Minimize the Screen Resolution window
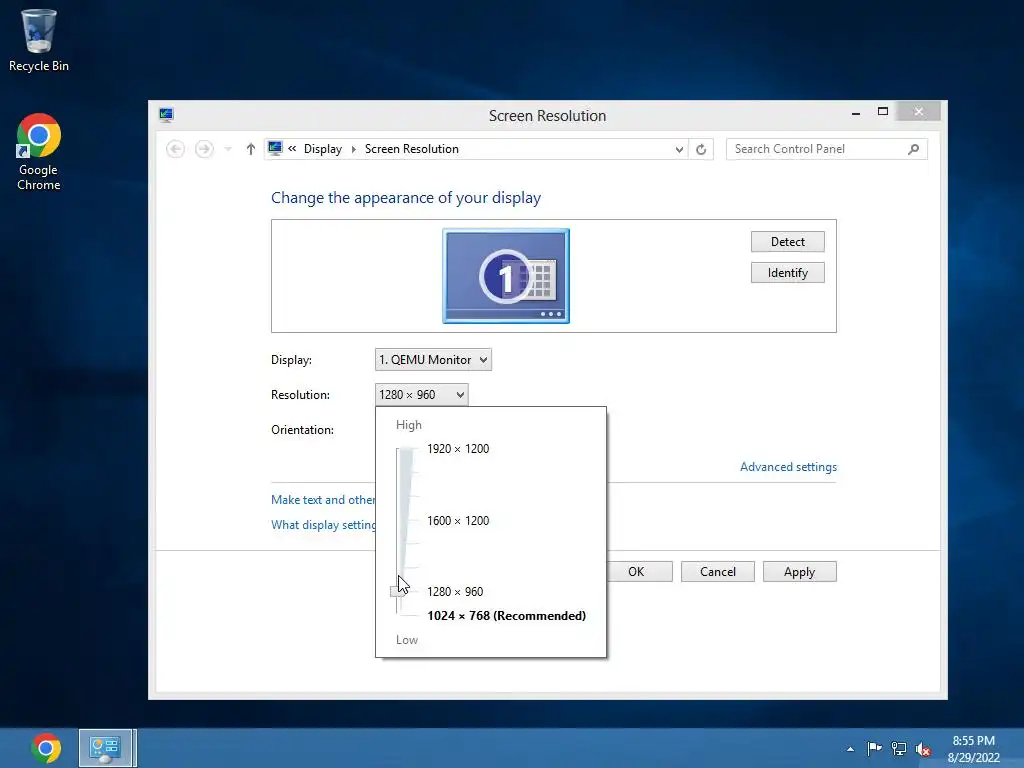Screen dimensions: 1024x768 pyautogui.click(x=856, y=112)
